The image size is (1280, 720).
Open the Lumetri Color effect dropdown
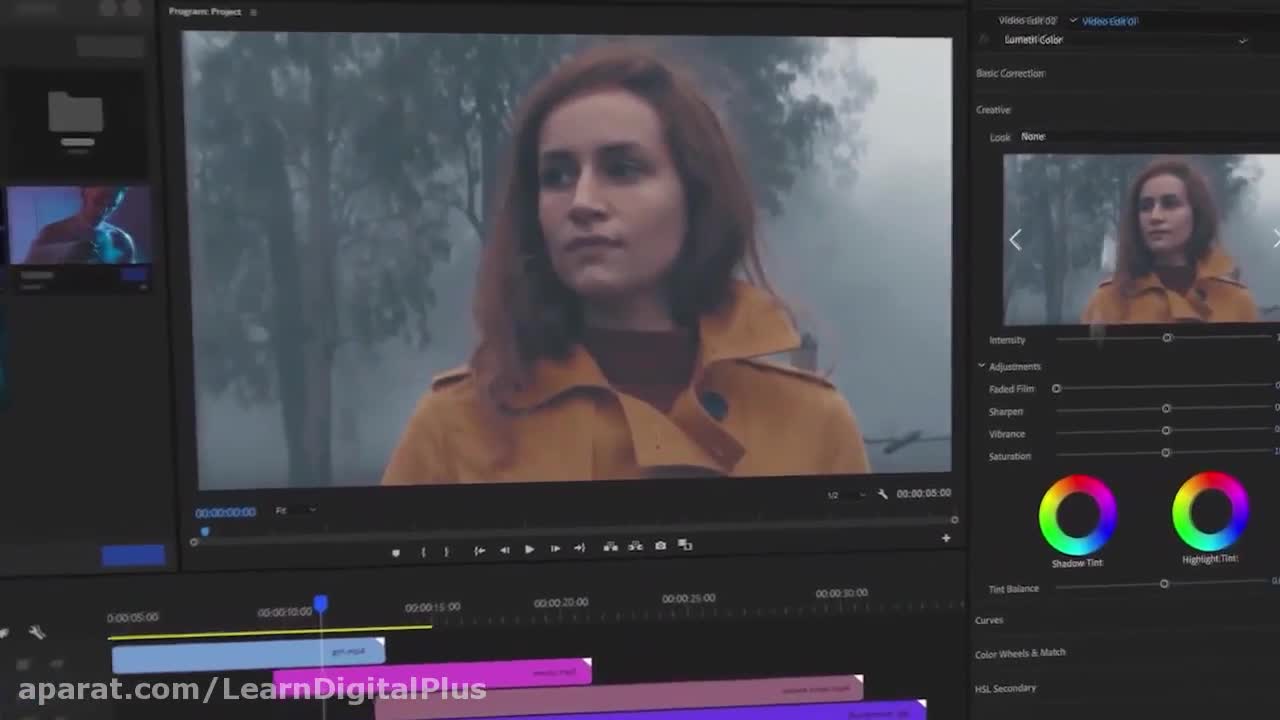pyautogui.click(x=1242, y=41)
